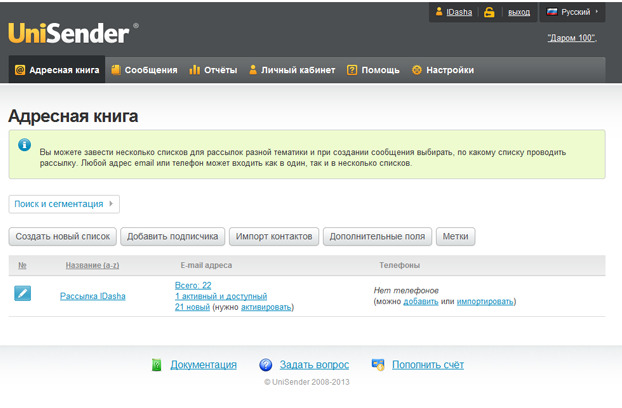Viewport: 622px width, 408px height.
Task: Click Добавить подписчика button
Action: [x=173, y=236]
